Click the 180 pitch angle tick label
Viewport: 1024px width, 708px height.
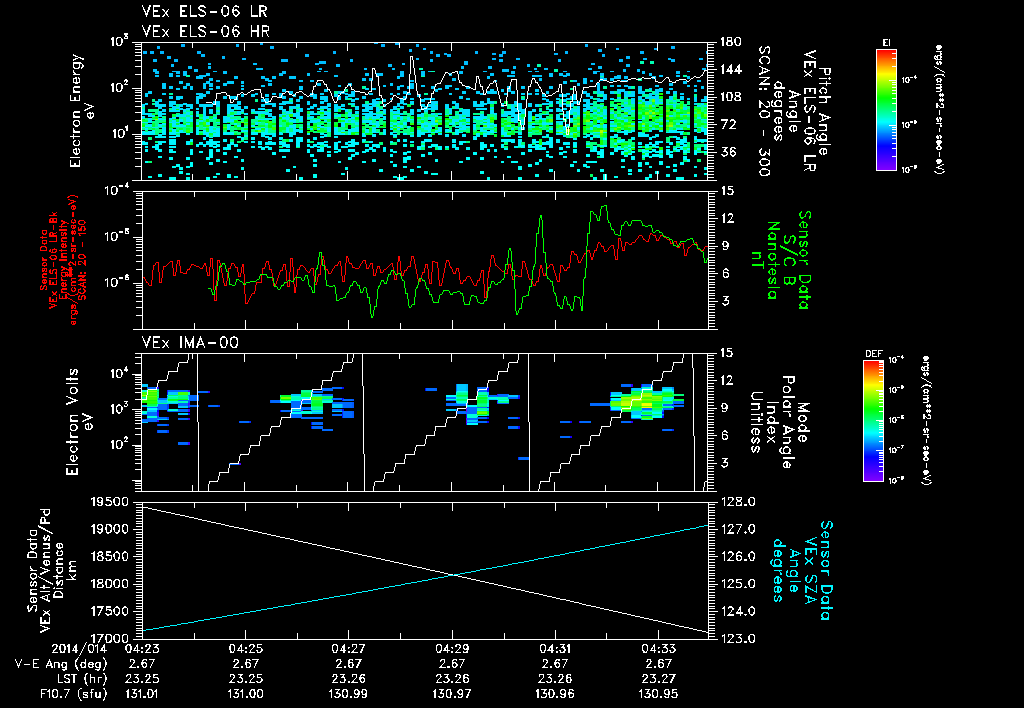tap(730, 42)
